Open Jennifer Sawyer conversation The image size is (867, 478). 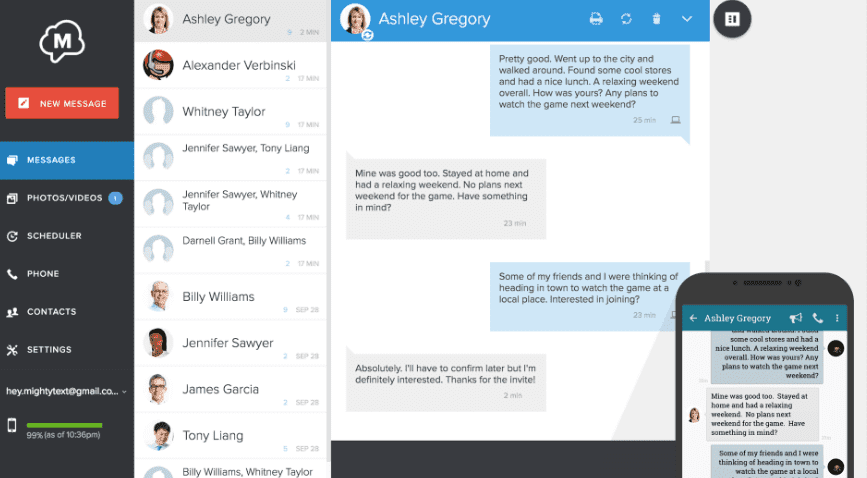coord(231,343)
